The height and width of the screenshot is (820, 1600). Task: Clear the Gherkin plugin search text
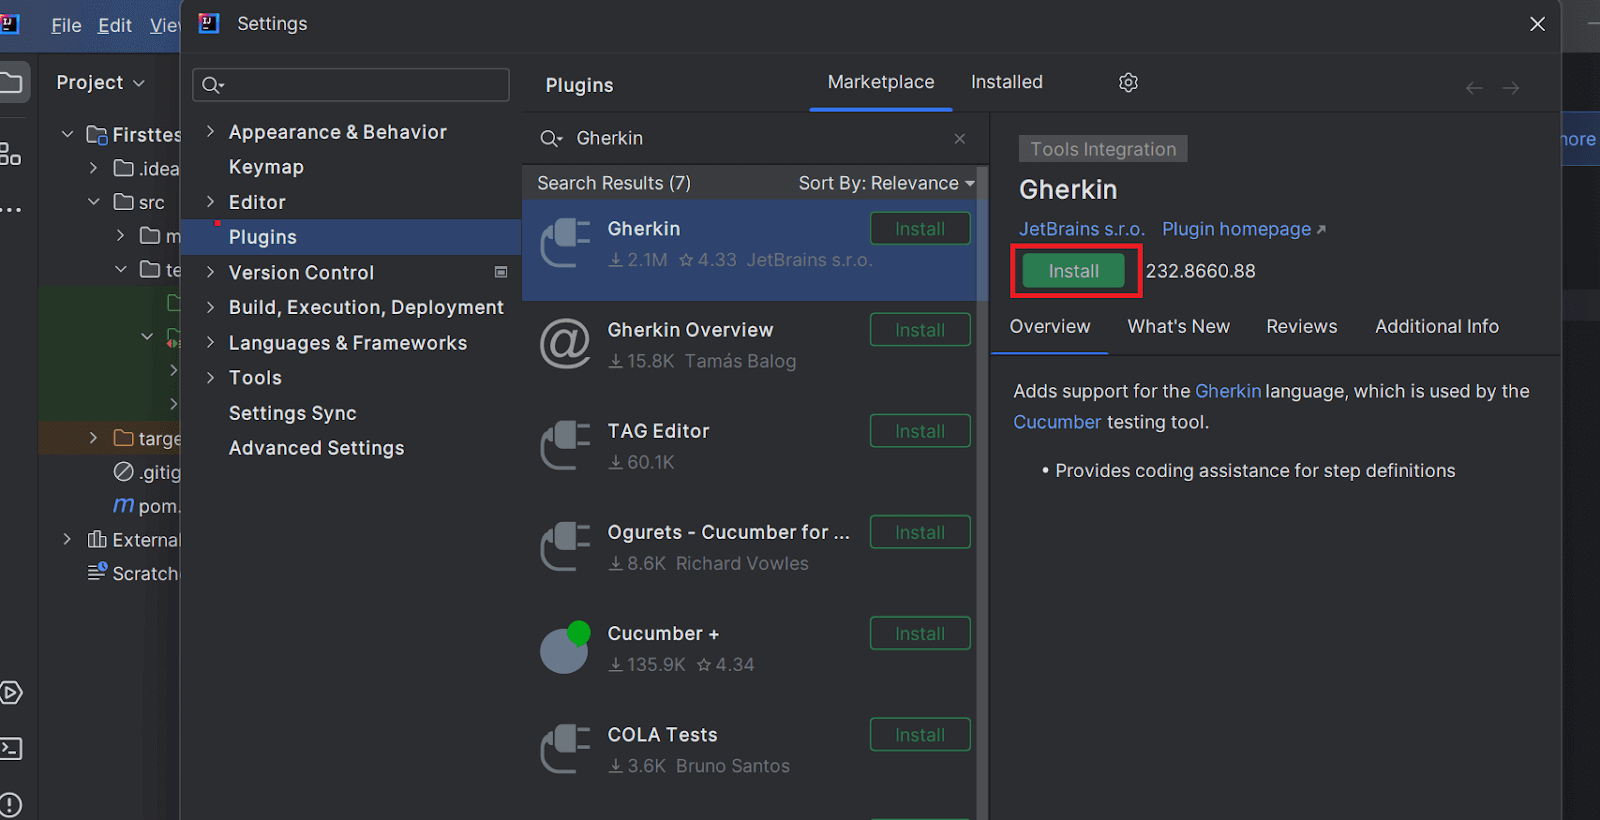[960, 139]
